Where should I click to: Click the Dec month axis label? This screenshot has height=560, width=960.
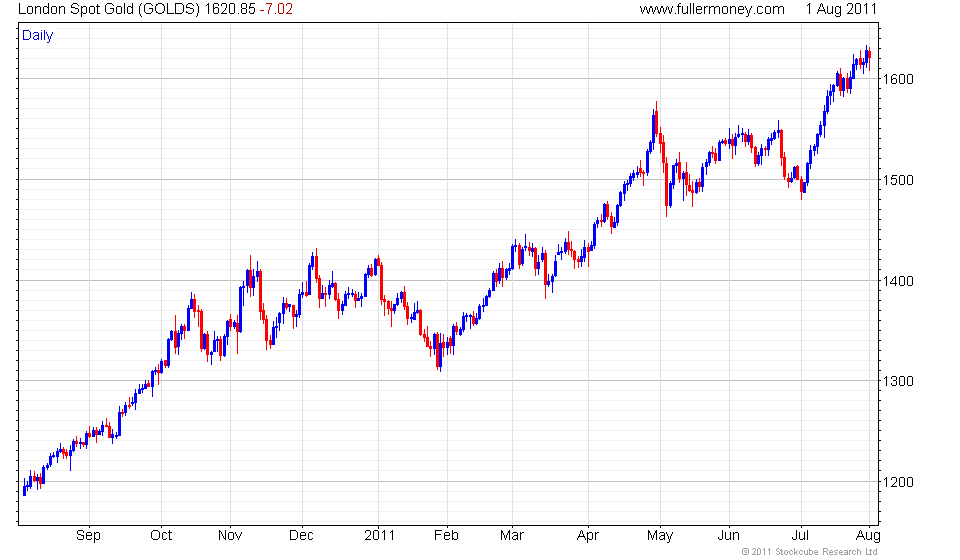(301, 535)
